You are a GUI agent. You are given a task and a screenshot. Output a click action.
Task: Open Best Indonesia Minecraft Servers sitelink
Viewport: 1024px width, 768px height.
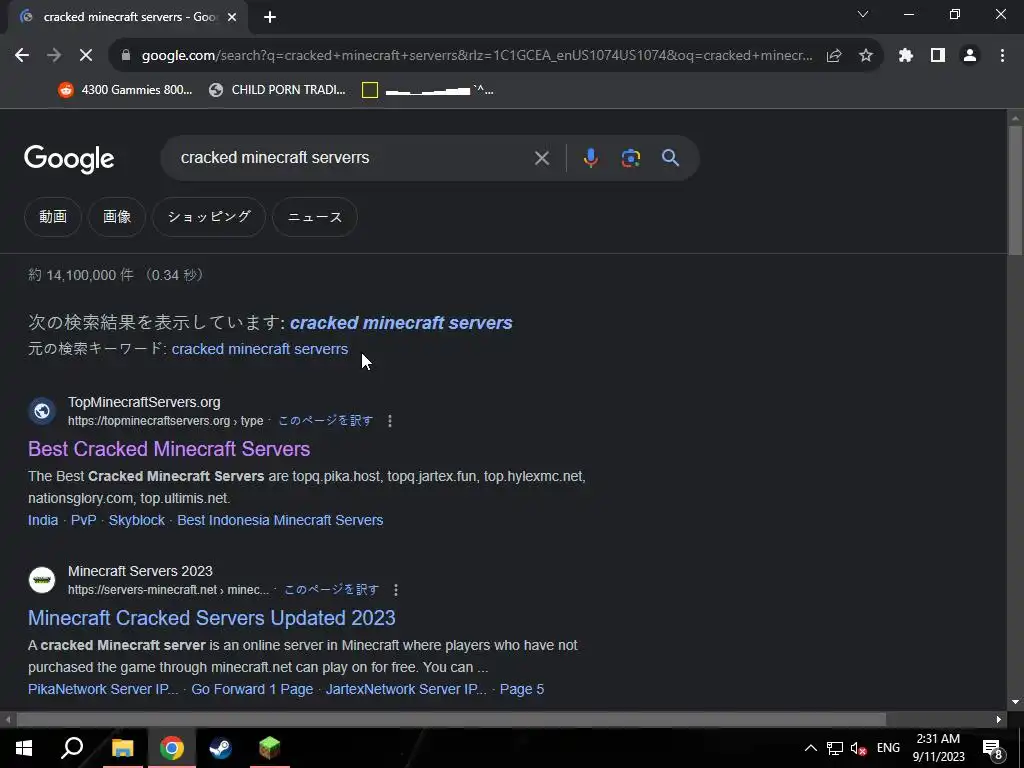coord(280,520)
